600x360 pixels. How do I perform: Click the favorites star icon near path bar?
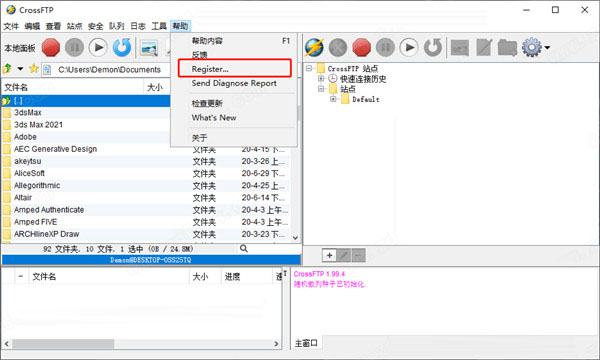[34, 69]
